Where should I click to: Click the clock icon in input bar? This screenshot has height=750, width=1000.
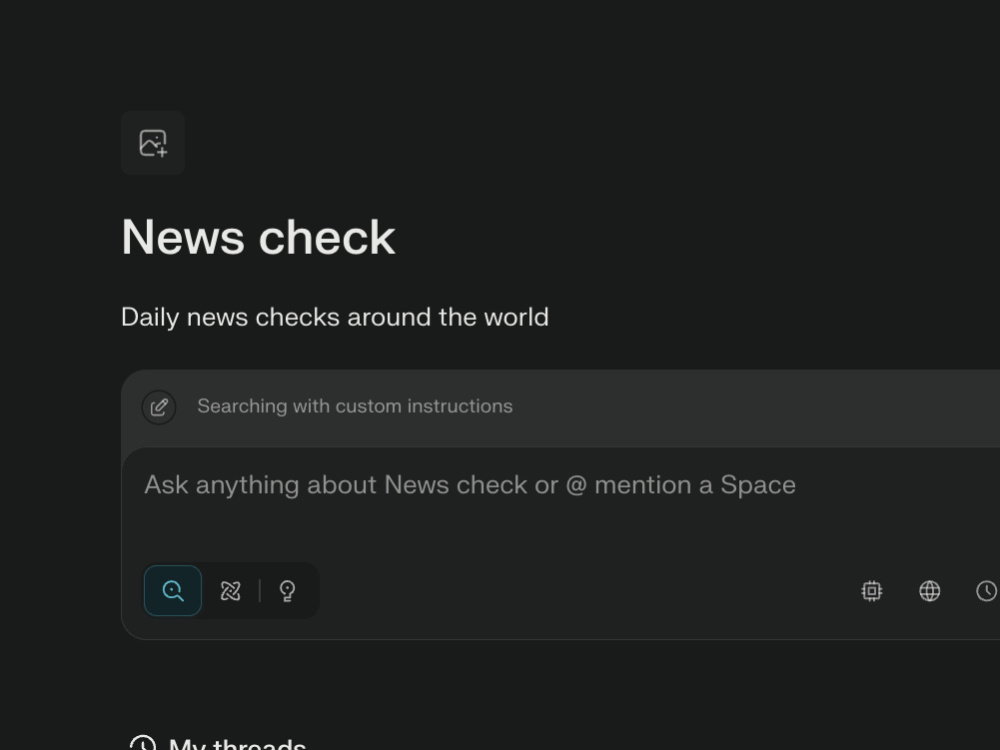pos(987,591)
